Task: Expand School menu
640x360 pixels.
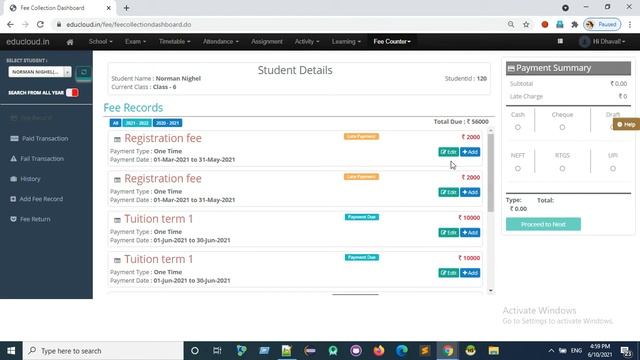Action: click(x=100, y=42)
